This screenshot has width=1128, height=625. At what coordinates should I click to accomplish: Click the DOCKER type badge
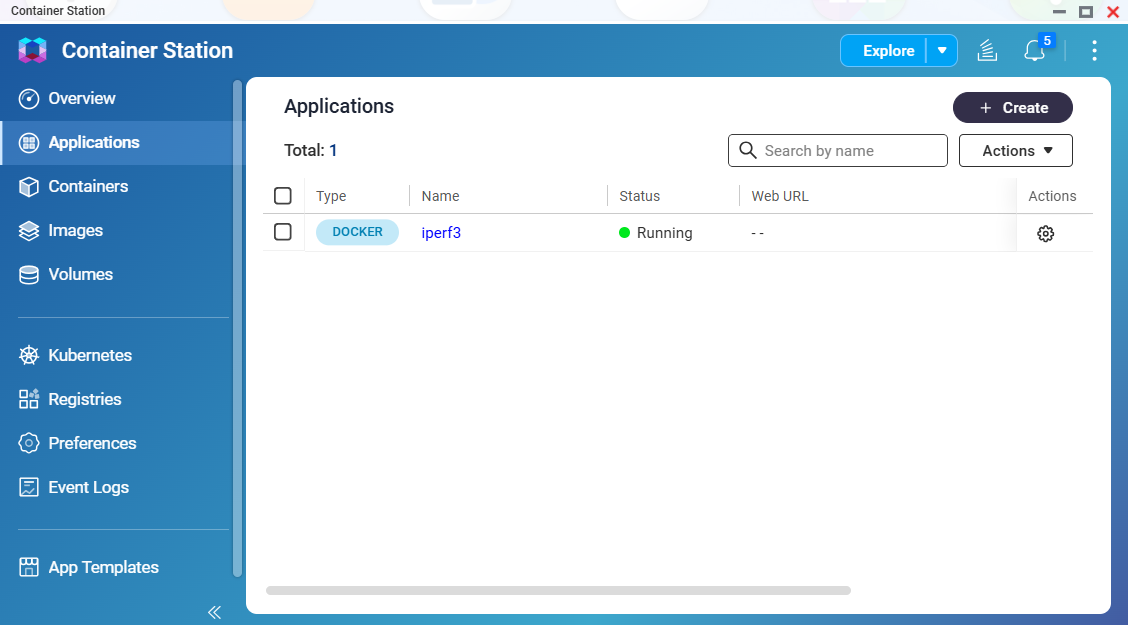tap(358, 232)
